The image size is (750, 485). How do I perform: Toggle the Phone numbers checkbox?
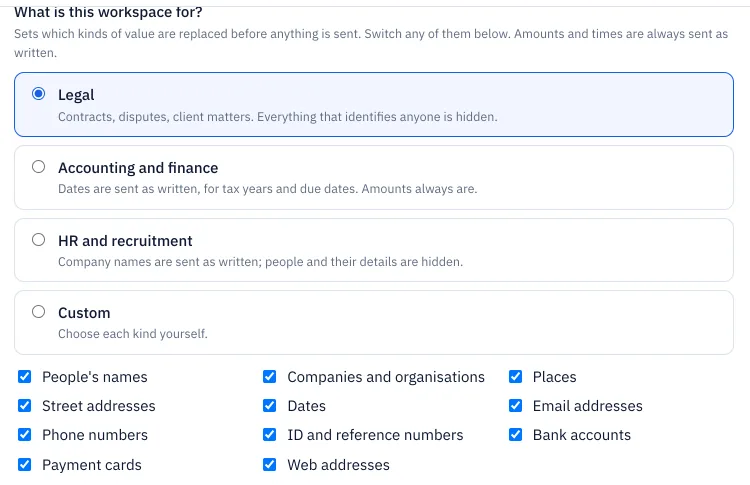(x=24, y=434)
